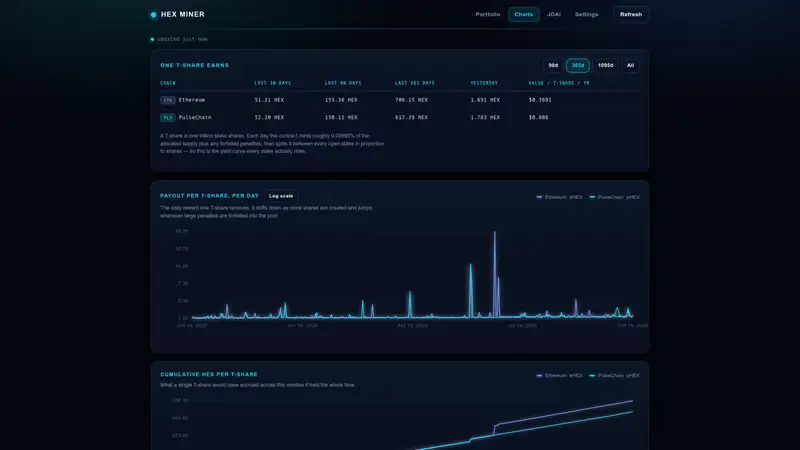
Task: Click the $0.3691 value
Action: pos(540,100)
